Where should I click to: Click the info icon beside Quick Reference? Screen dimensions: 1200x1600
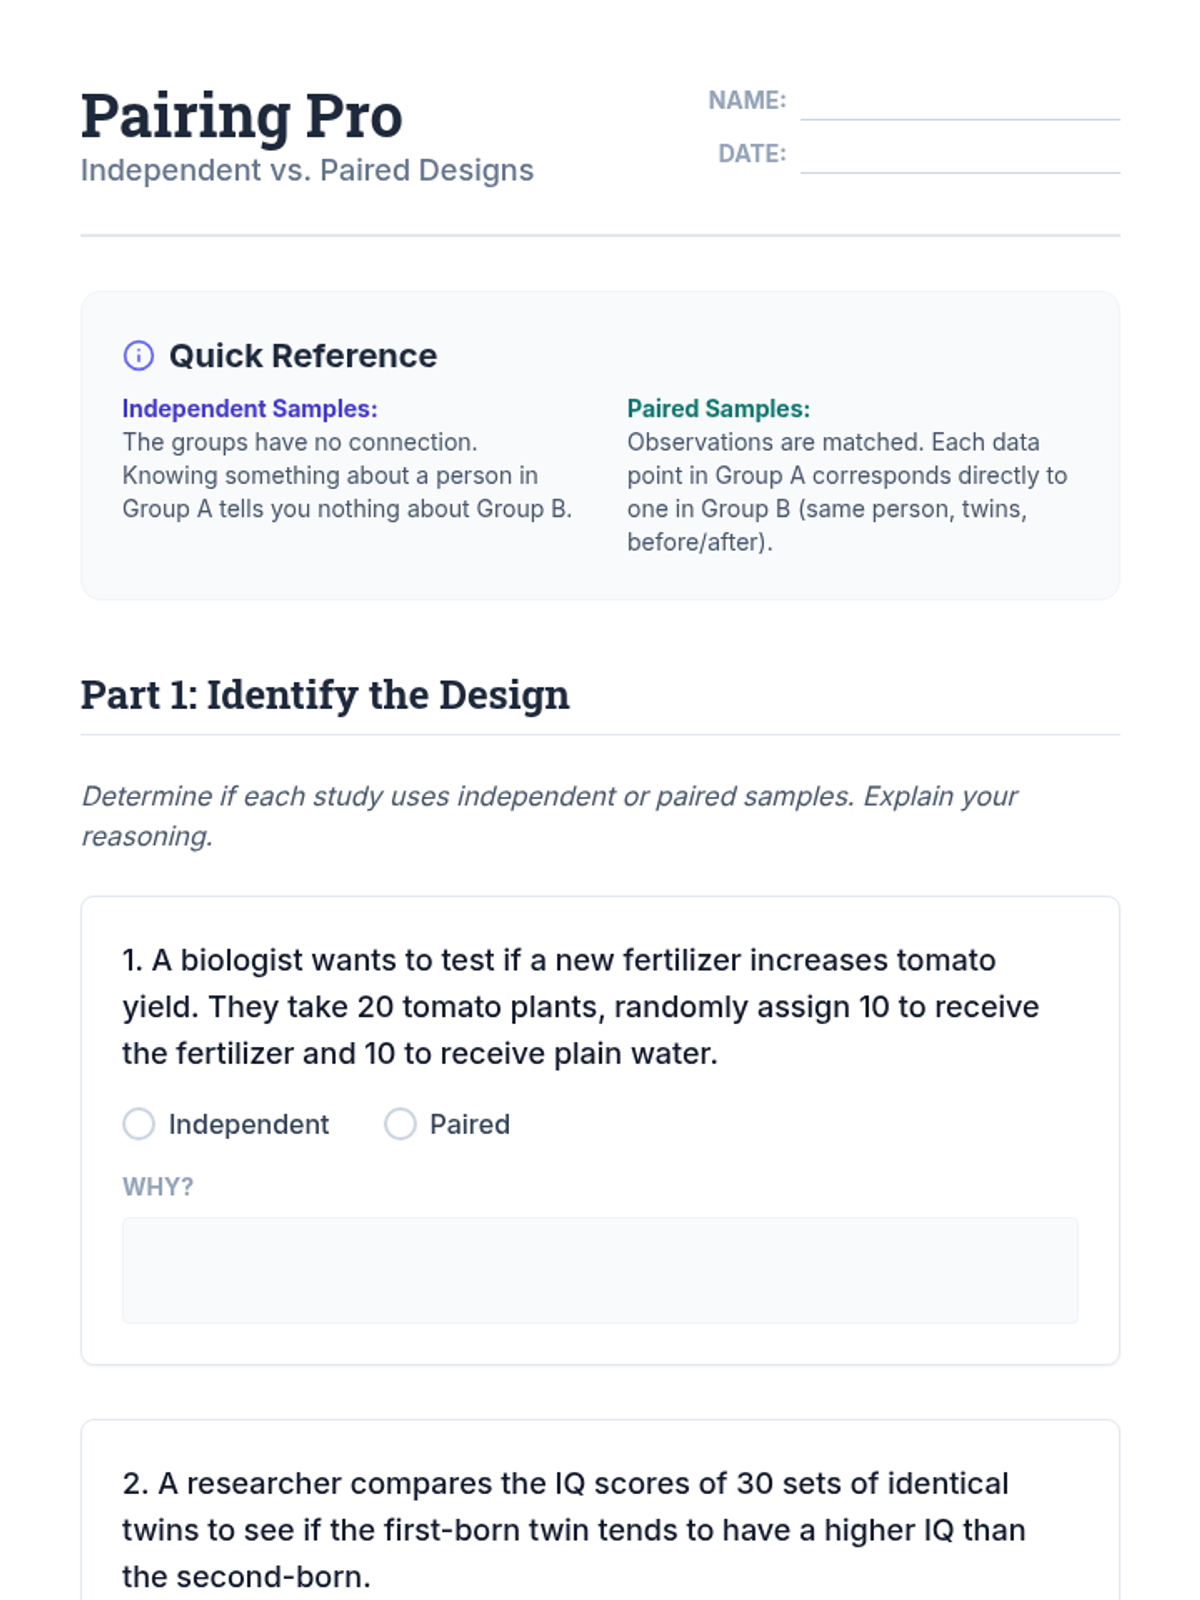point(138,355)
